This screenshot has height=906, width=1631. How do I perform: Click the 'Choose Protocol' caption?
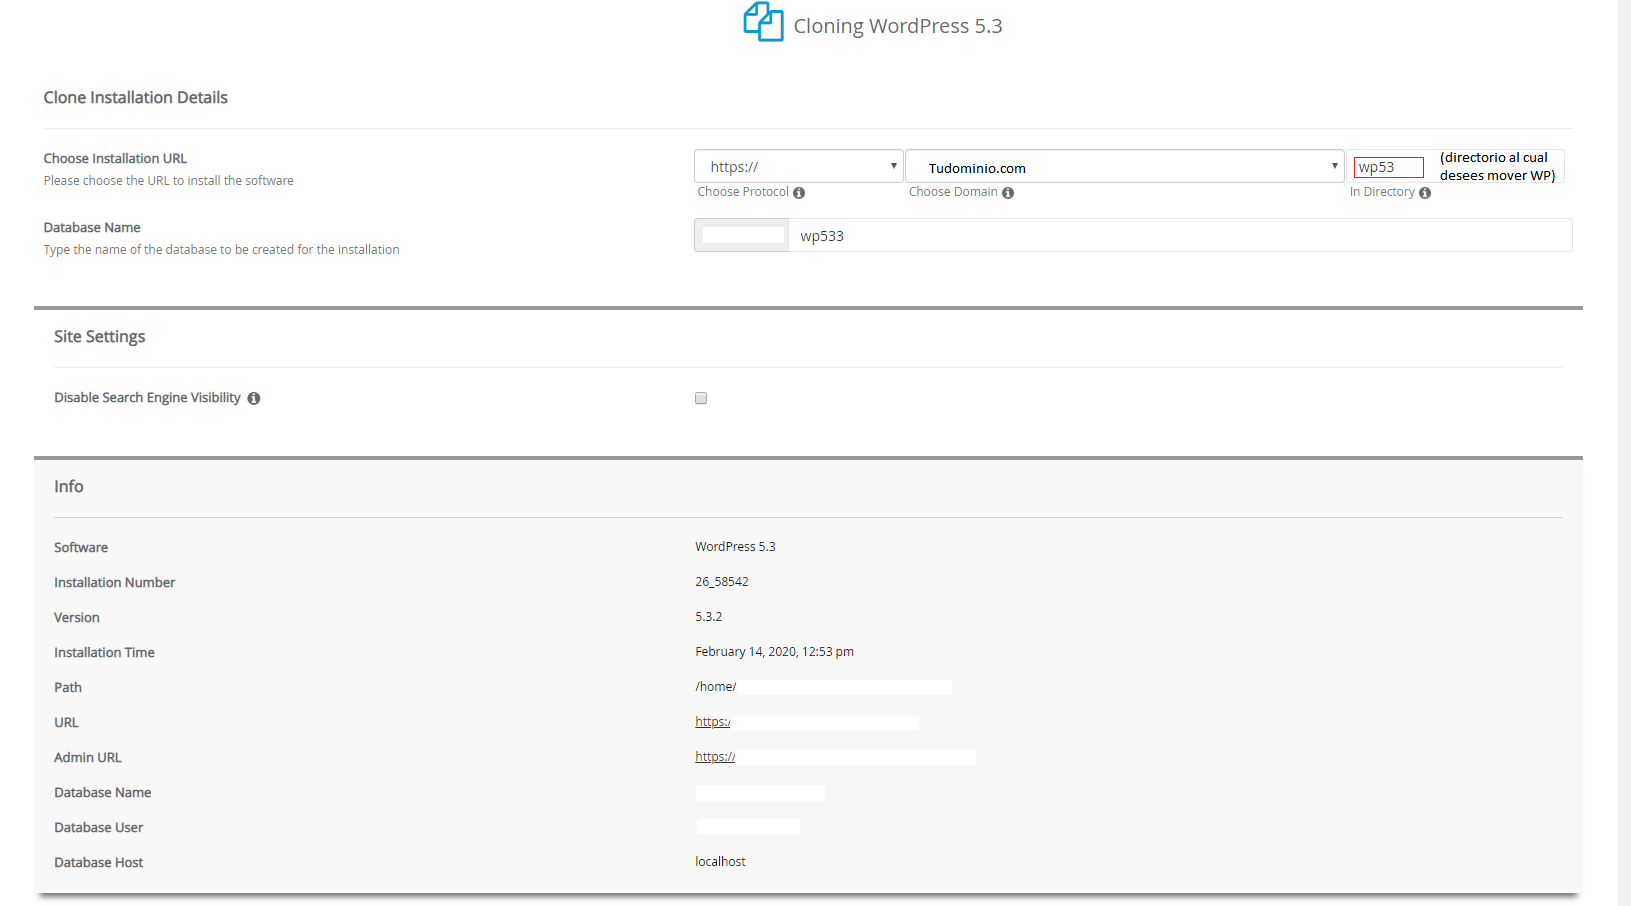(x=743, y=192)
